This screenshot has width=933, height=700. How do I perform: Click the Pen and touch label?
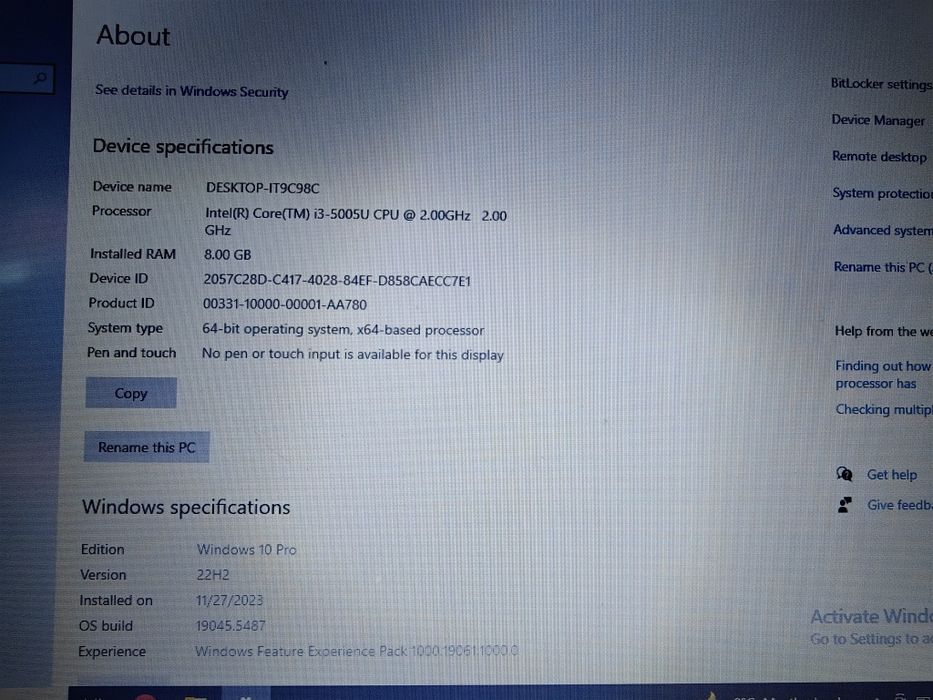click(132, 352)
